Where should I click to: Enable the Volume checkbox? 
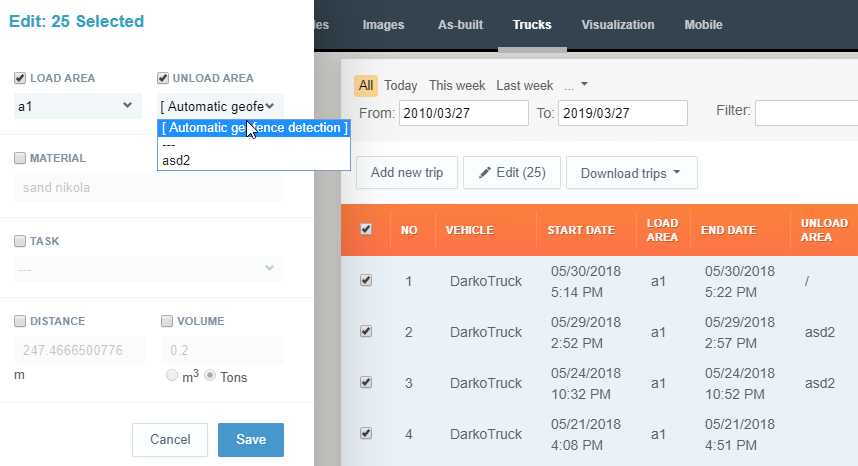[167, 321]
